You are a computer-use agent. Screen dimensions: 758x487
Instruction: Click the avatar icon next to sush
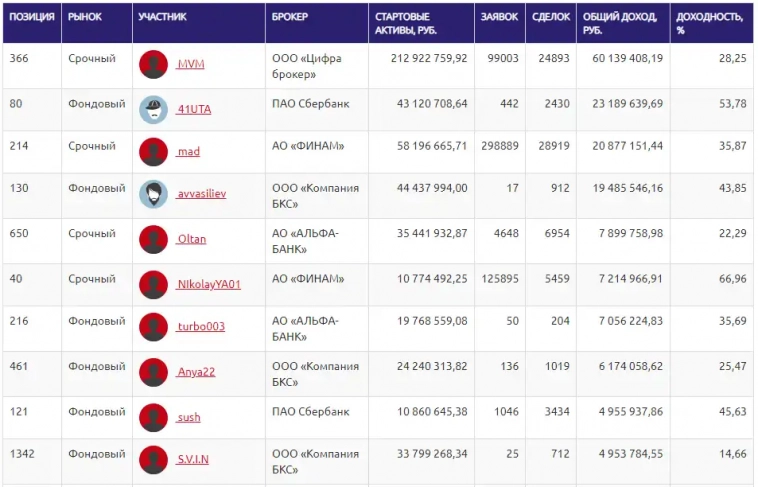click(x=153, y=416)
